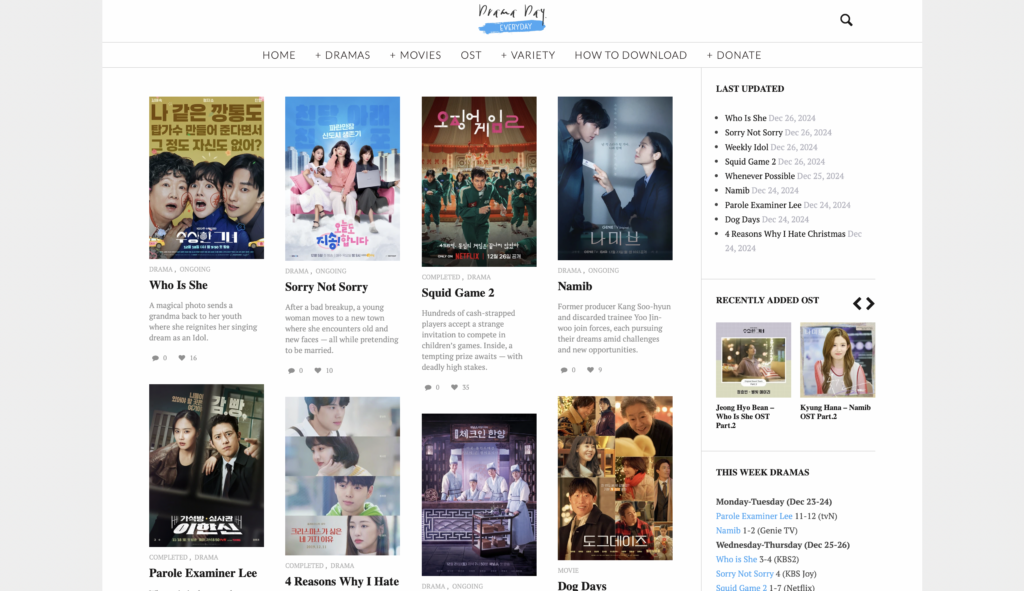The width and height of the screenshot is (1024, 591).
Task: Expand the + MOVIES menu
Action: click(415, 56)
